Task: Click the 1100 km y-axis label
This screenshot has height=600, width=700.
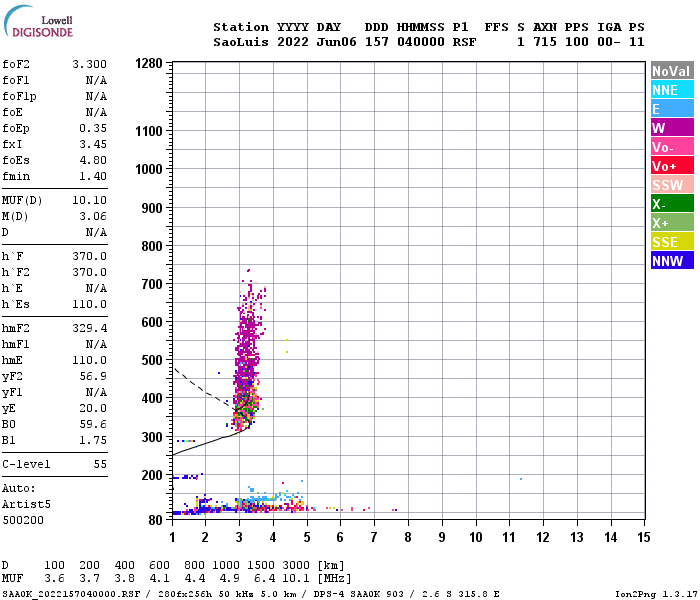Action: [x=149, y=131]
